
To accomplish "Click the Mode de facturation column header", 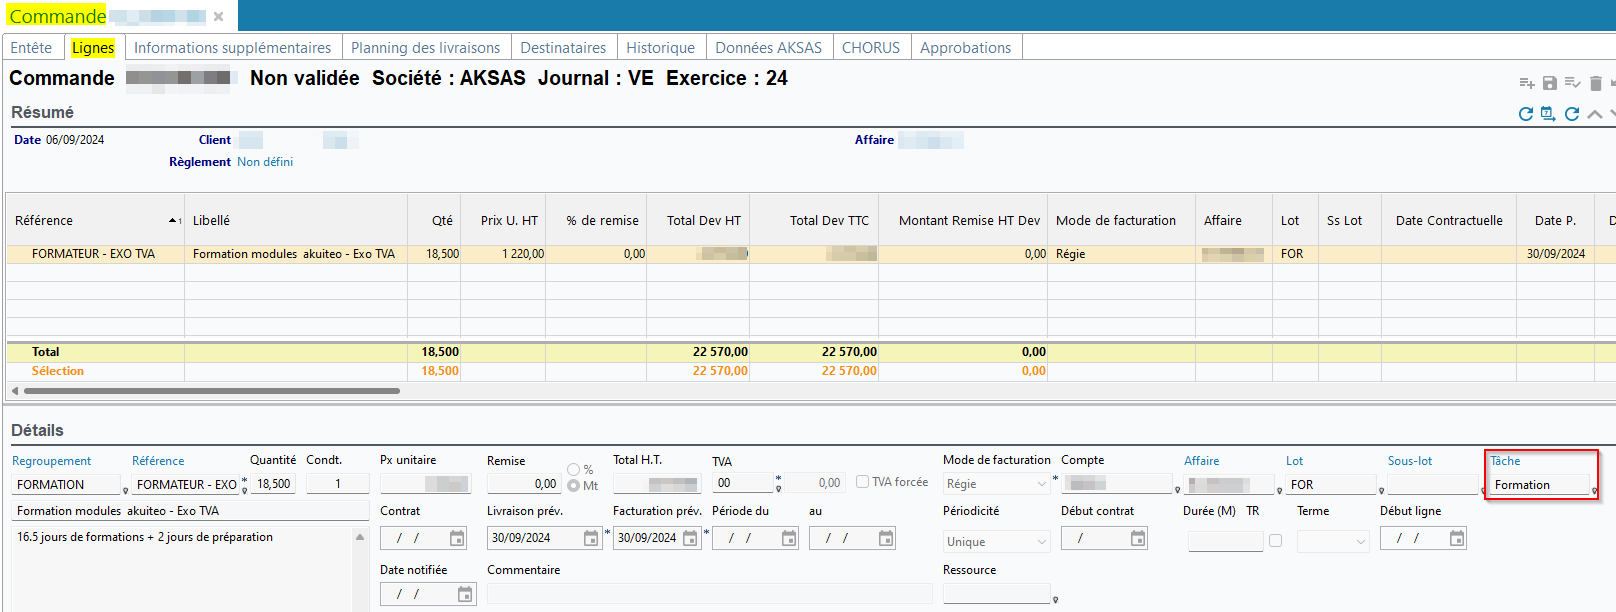I will coord(1121,220).
